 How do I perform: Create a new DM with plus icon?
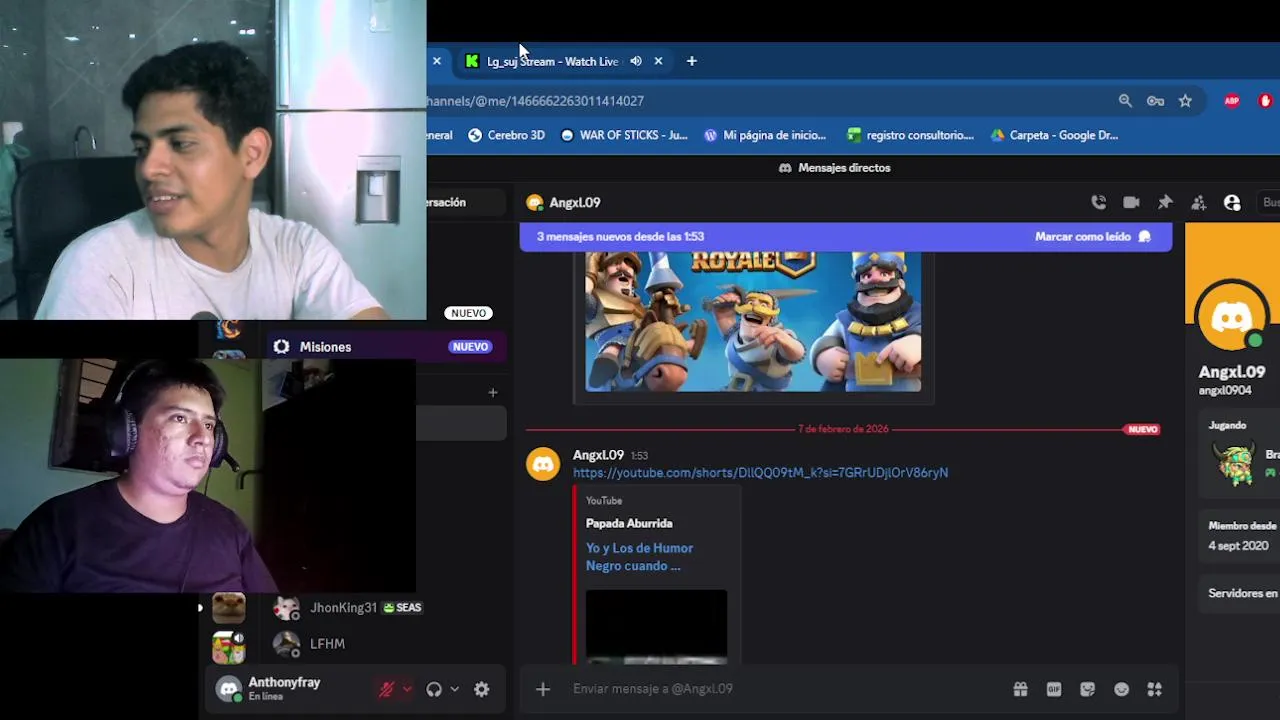(492, 393)
